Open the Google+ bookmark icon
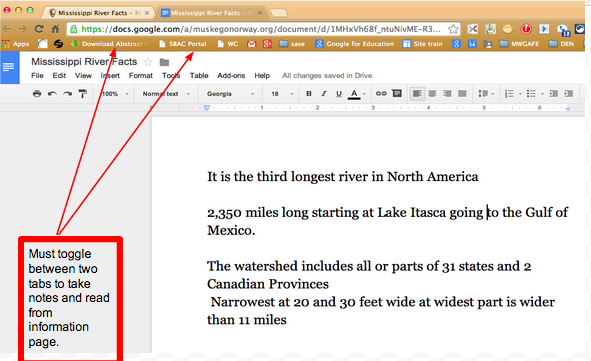 (x=267, y=44)
